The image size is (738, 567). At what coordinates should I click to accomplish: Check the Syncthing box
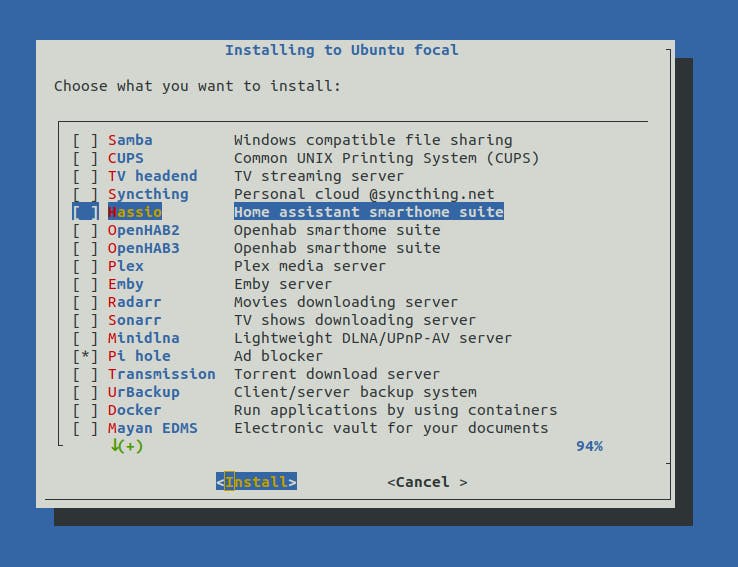pyautogui.click(x=85, y=194)
